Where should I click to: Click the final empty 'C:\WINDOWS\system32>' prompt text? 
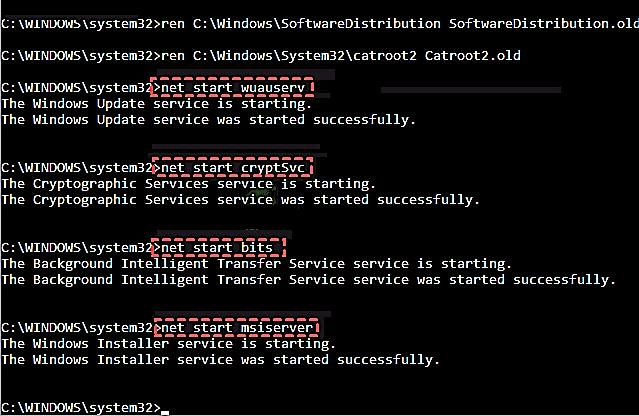[78, 407]
